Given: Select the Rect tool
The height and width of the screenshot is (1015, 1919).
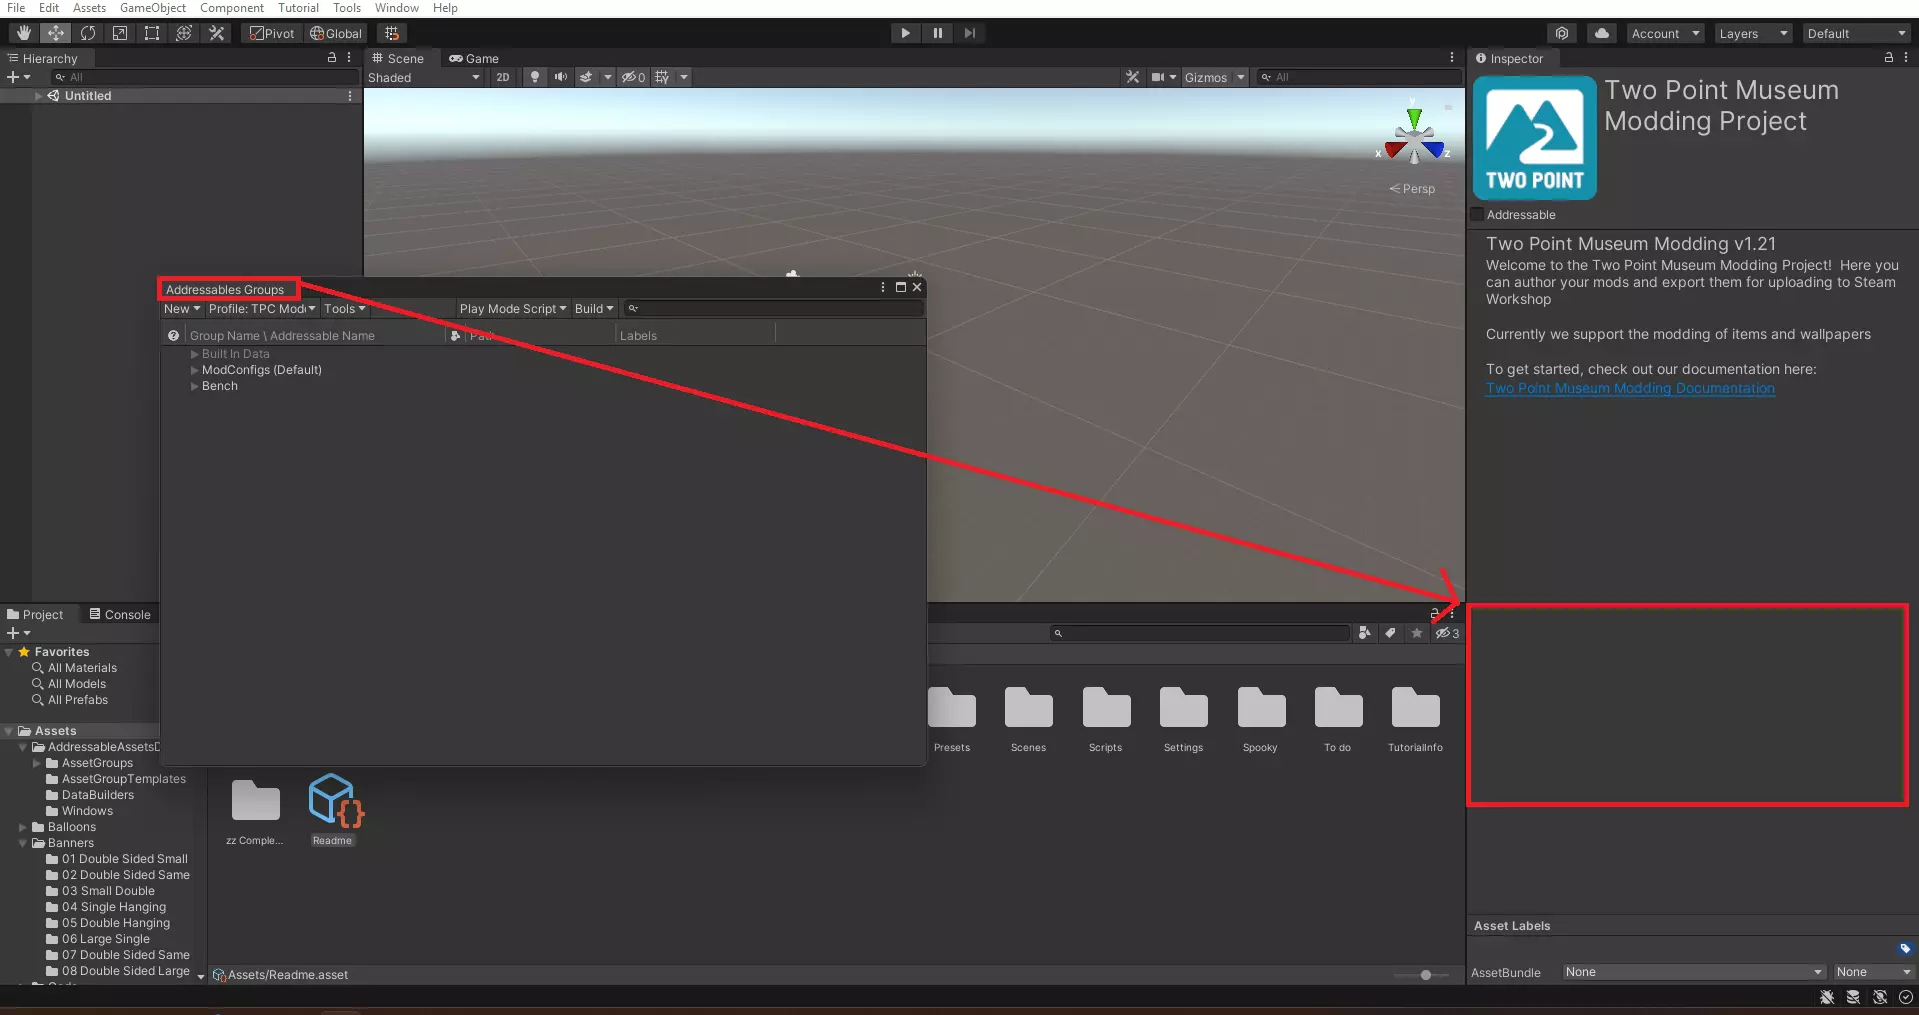Looking at the screenshot, I should point(151,33).
